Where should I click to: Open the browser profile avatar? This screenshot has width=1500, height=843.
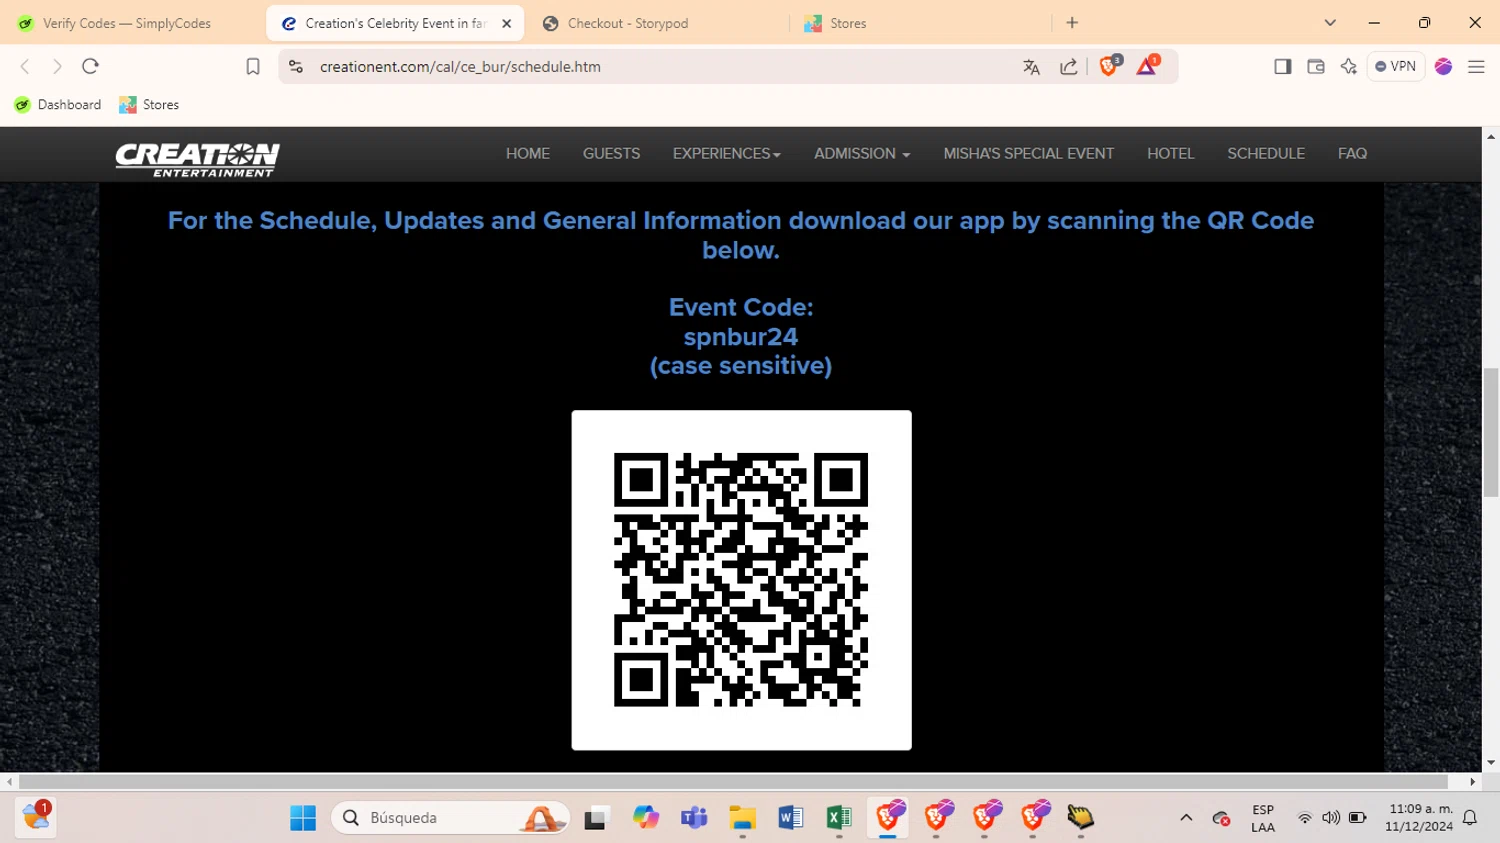click(1443, 66)
